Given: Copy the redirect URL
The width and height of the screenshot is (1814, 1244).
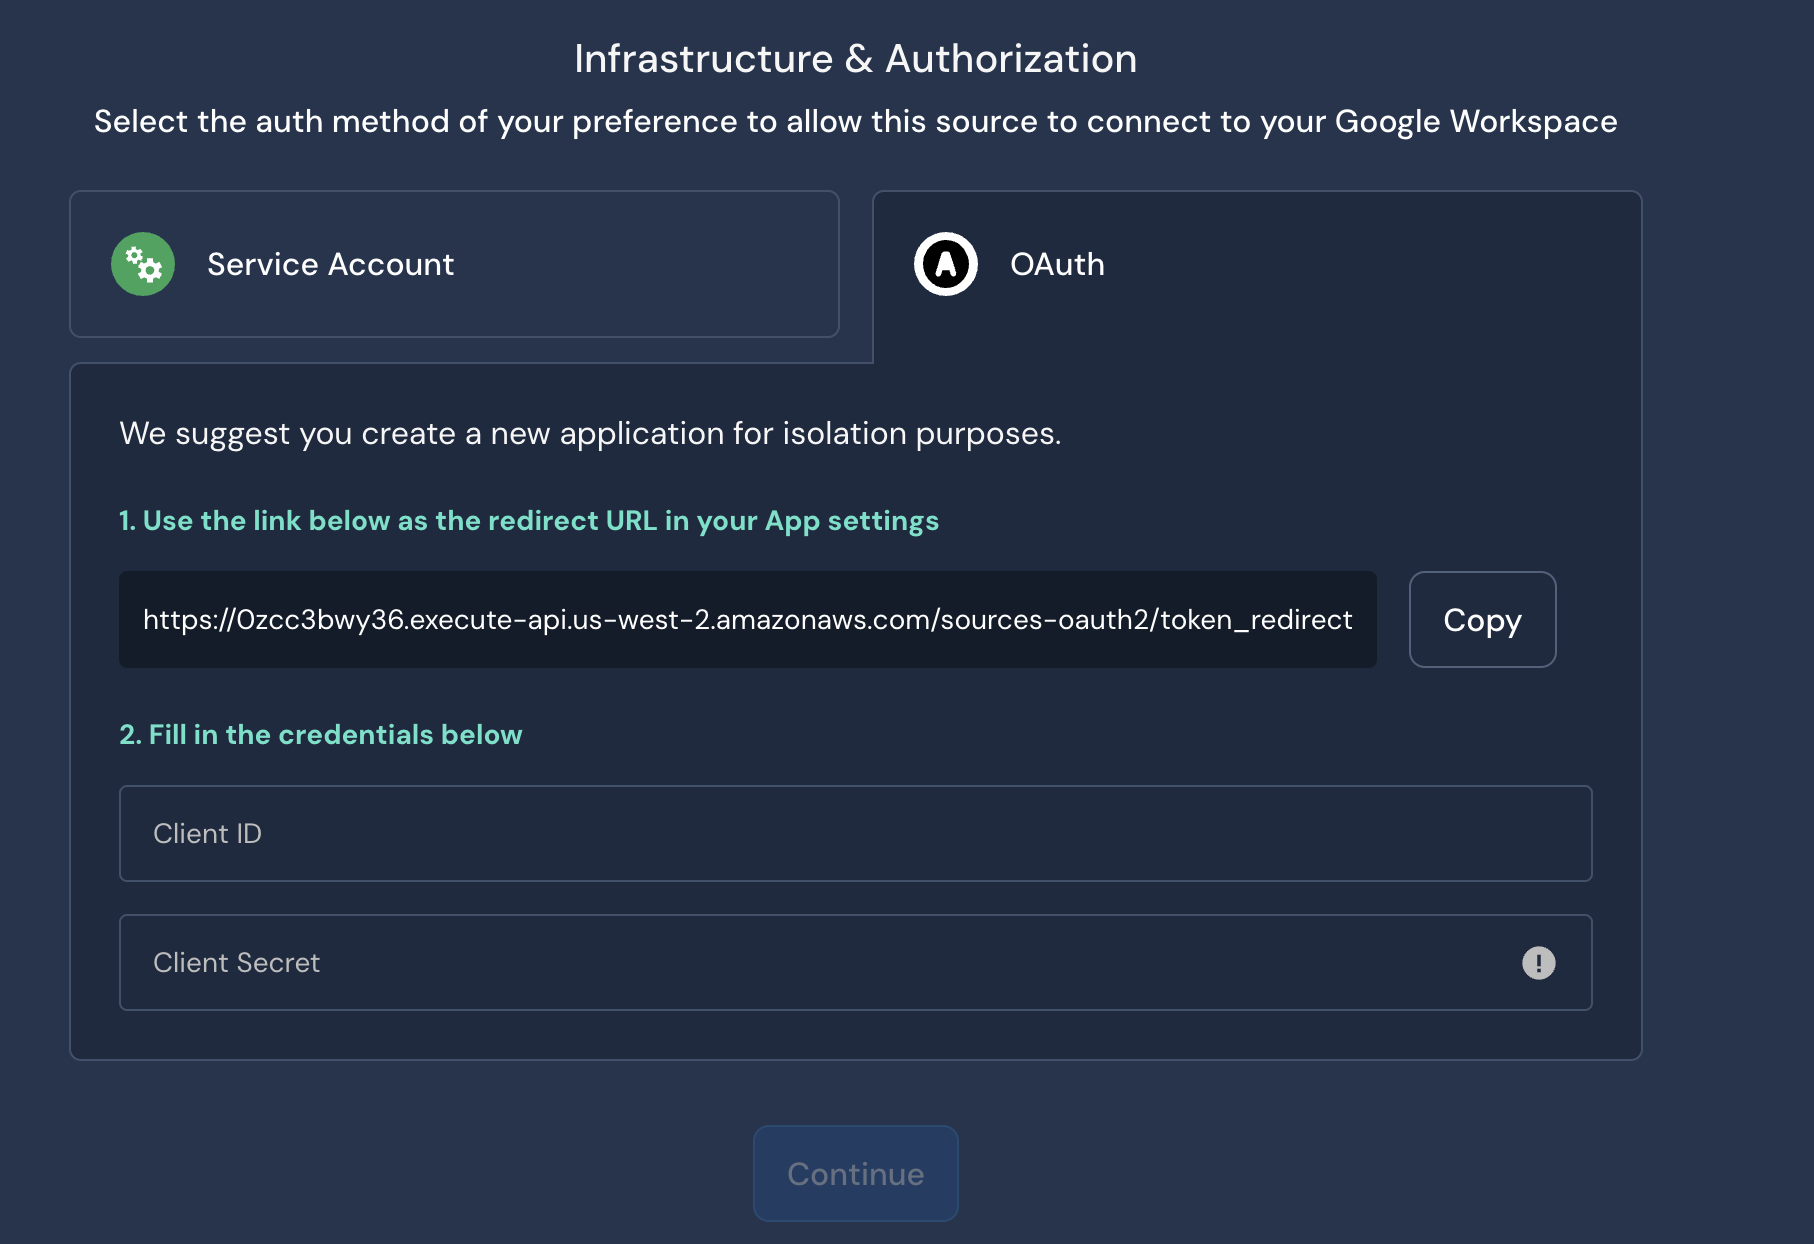Looking at the screenshot, I should coord(1482,620).
